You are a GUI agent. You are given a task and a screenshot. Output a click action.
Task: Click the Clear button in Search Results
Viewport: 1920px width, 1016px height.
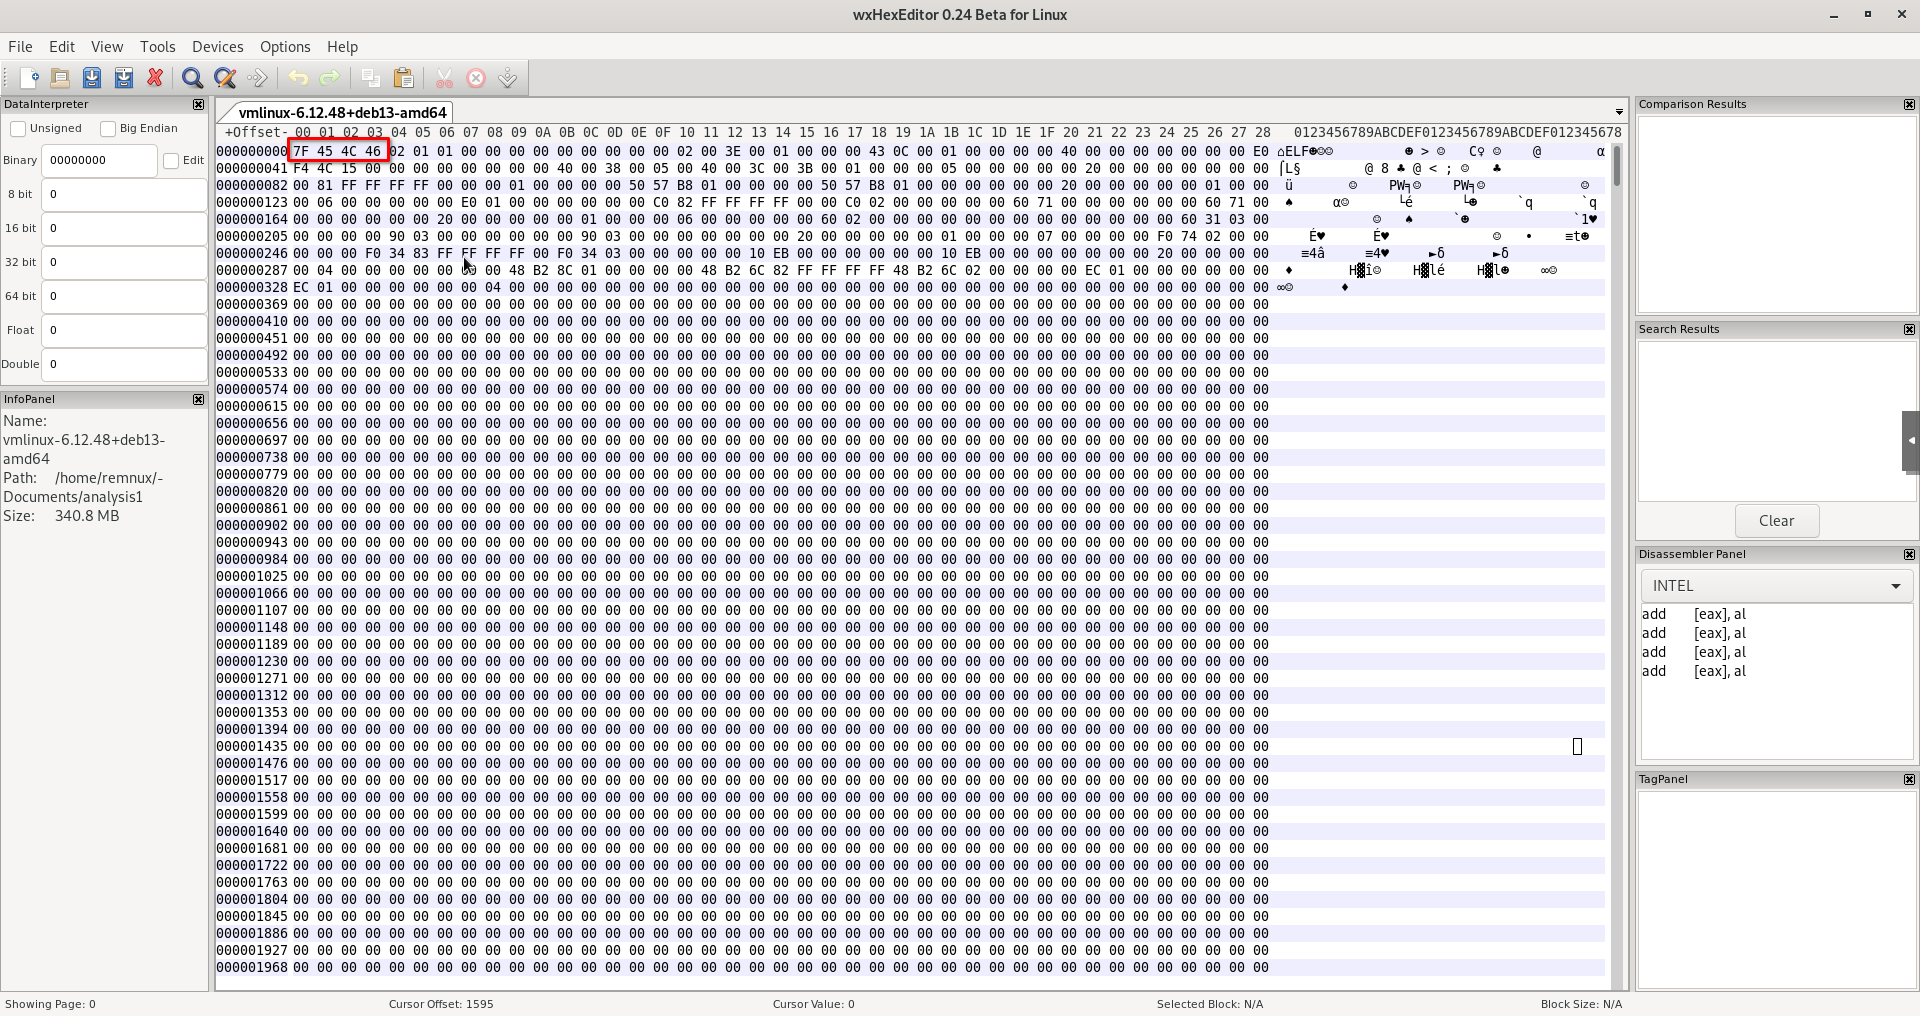pos(1776,521)
